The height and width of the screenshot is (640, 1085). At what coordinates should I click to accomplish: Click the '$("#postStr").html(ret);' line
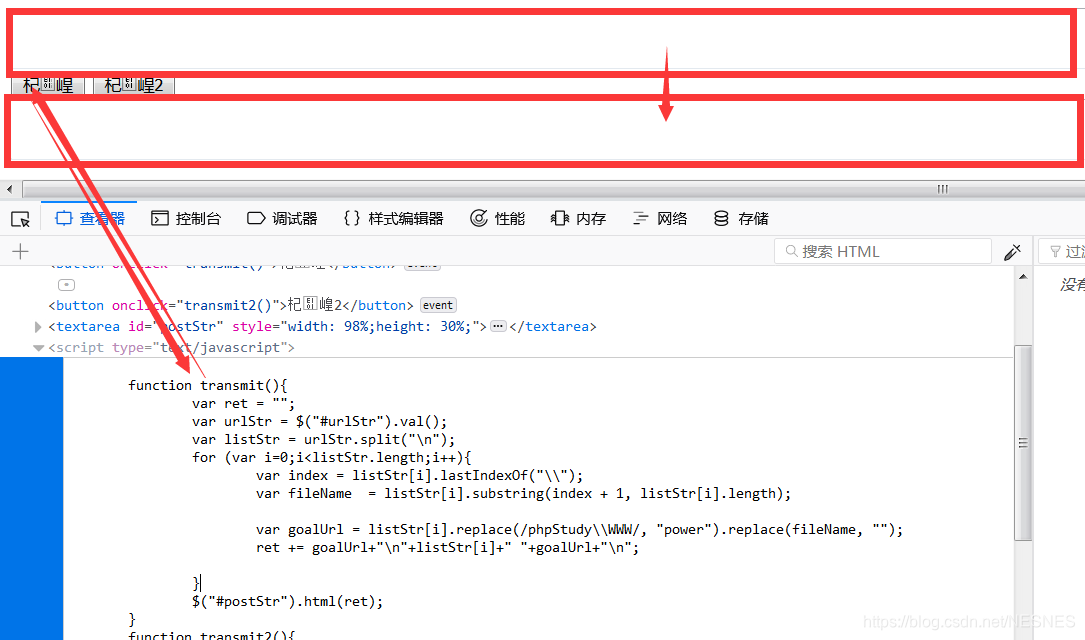[288, 601]
